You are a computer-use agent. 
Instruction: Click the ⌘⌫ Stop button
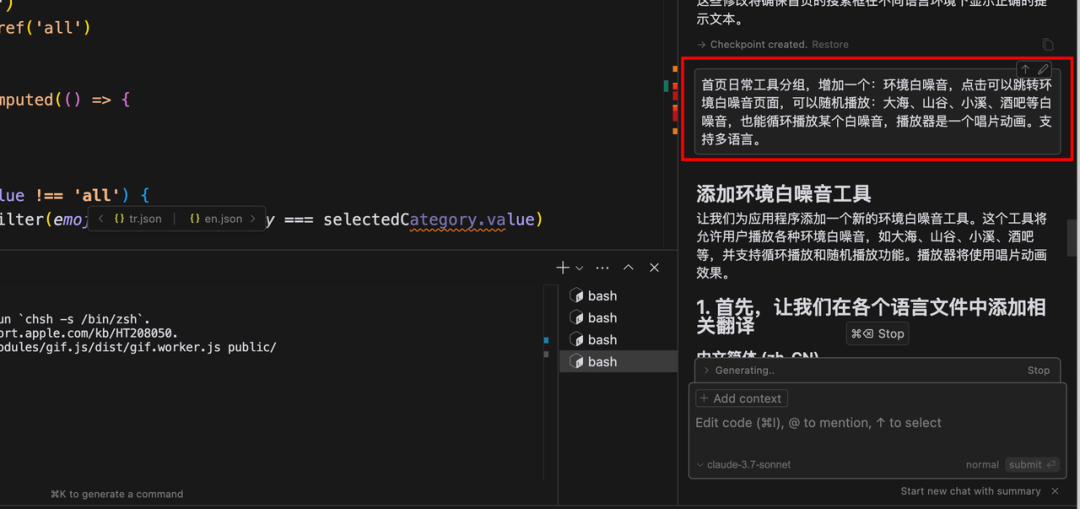(x=878, y=333)
